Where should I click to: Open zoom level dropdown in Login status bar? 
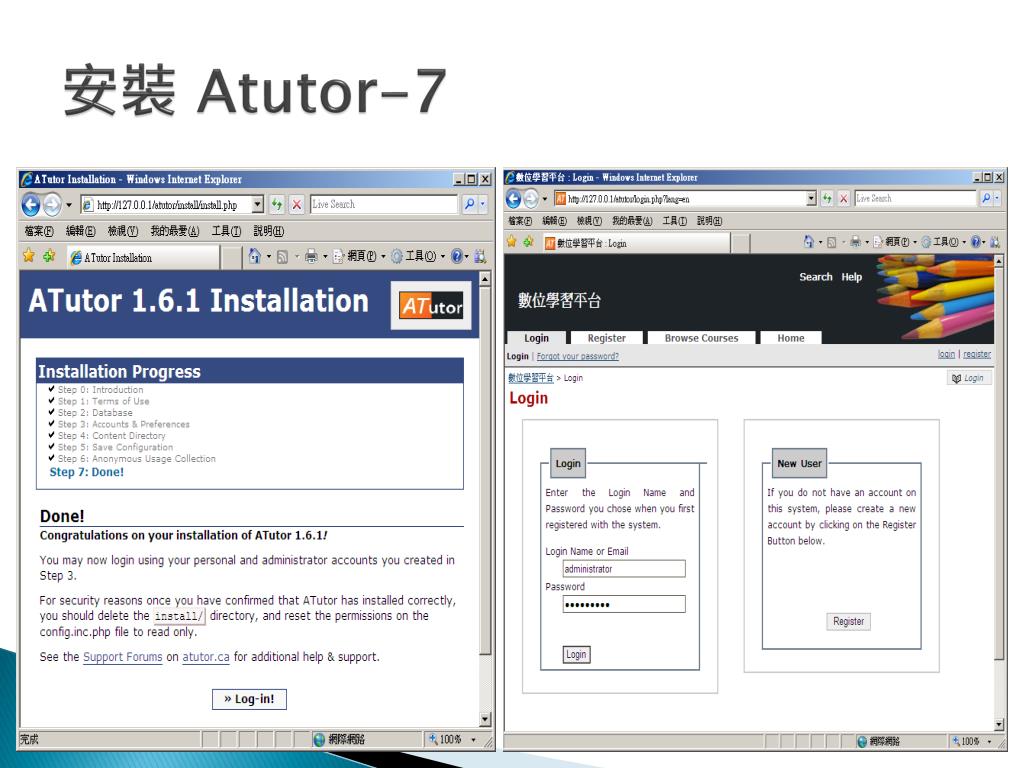(x=989, y=741)
